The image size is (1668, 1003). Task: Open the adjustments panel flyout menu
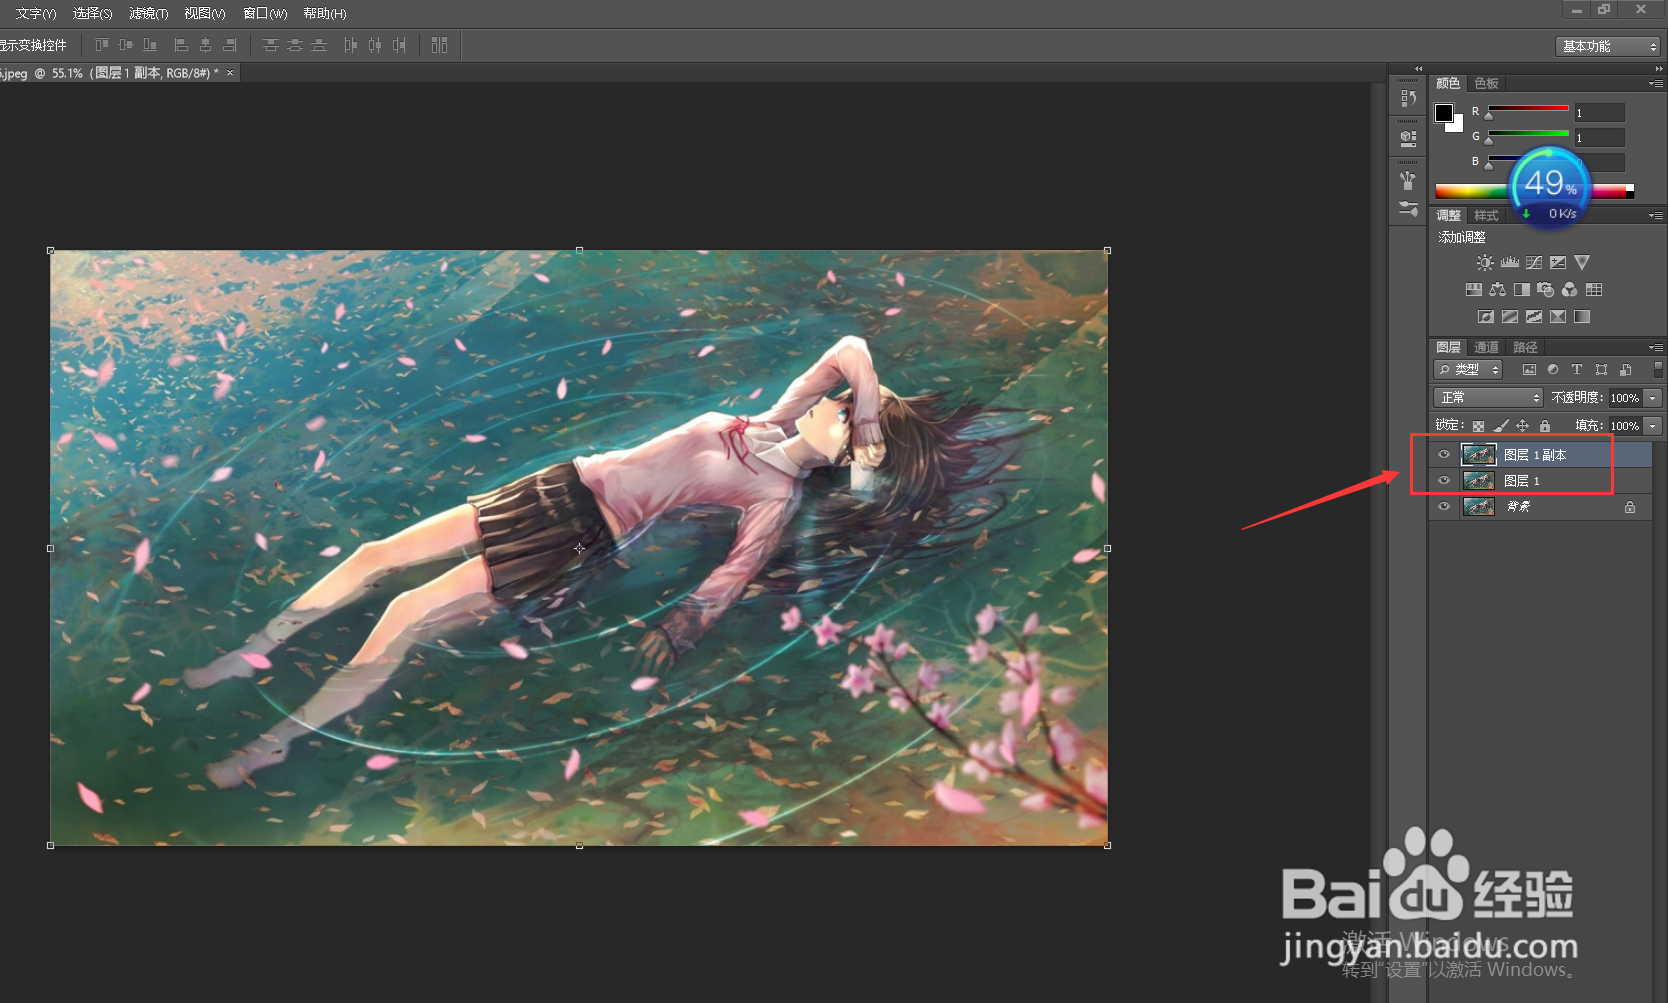pos(1656,215)
